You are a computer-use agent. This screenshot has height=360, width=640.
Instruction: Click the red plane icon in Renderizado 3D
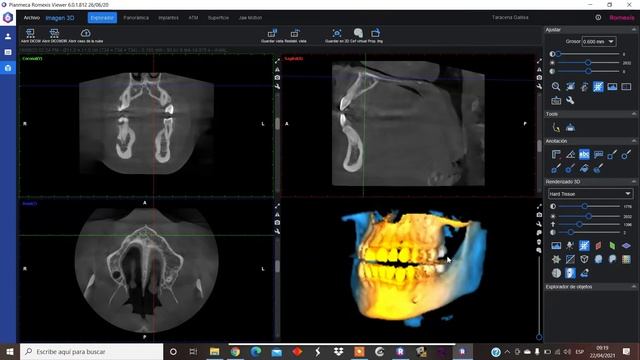tap(598, 245)
